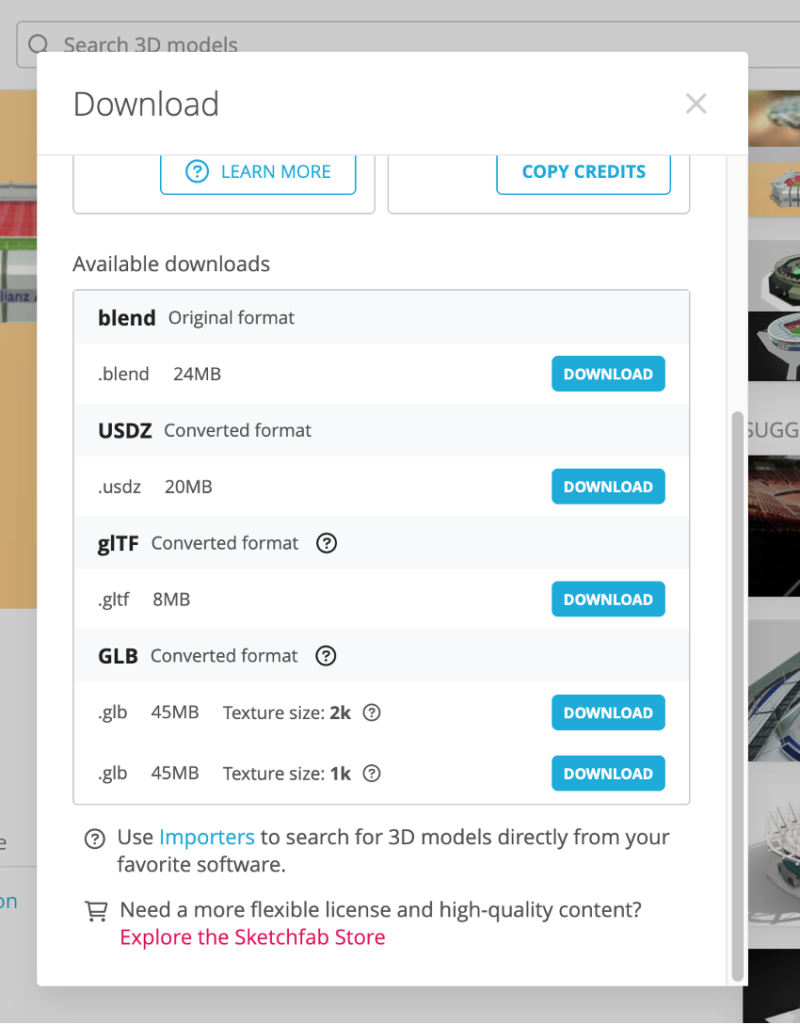Viewport: 800px width, 1024px height.
Task: Click the question icon beside Importers tip
Action: pos(95,839)
